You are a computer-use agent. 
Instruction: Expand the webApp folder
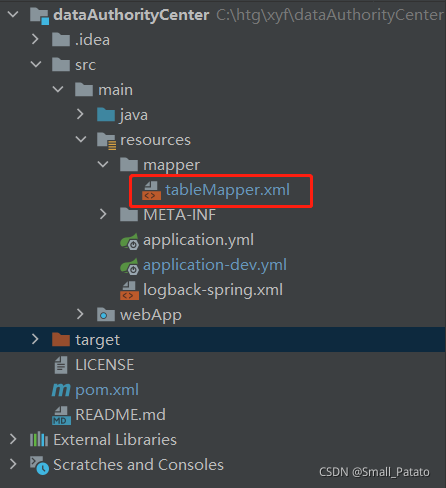coord(80,314)
